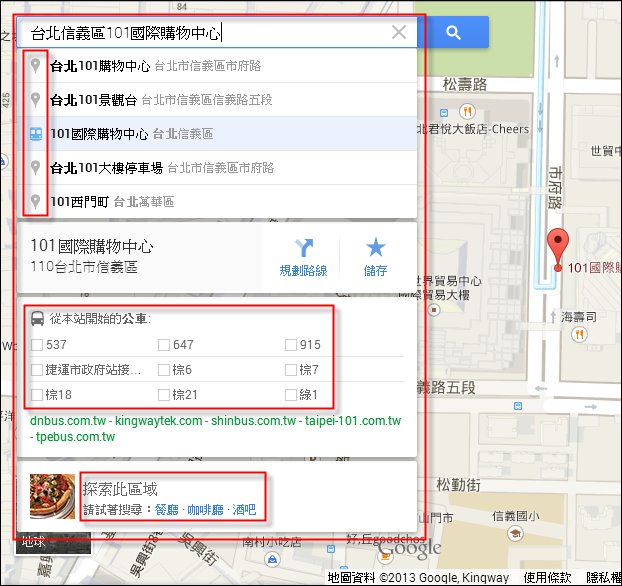
Task: Click the 儲存 star icon
Action: point(375,247)
